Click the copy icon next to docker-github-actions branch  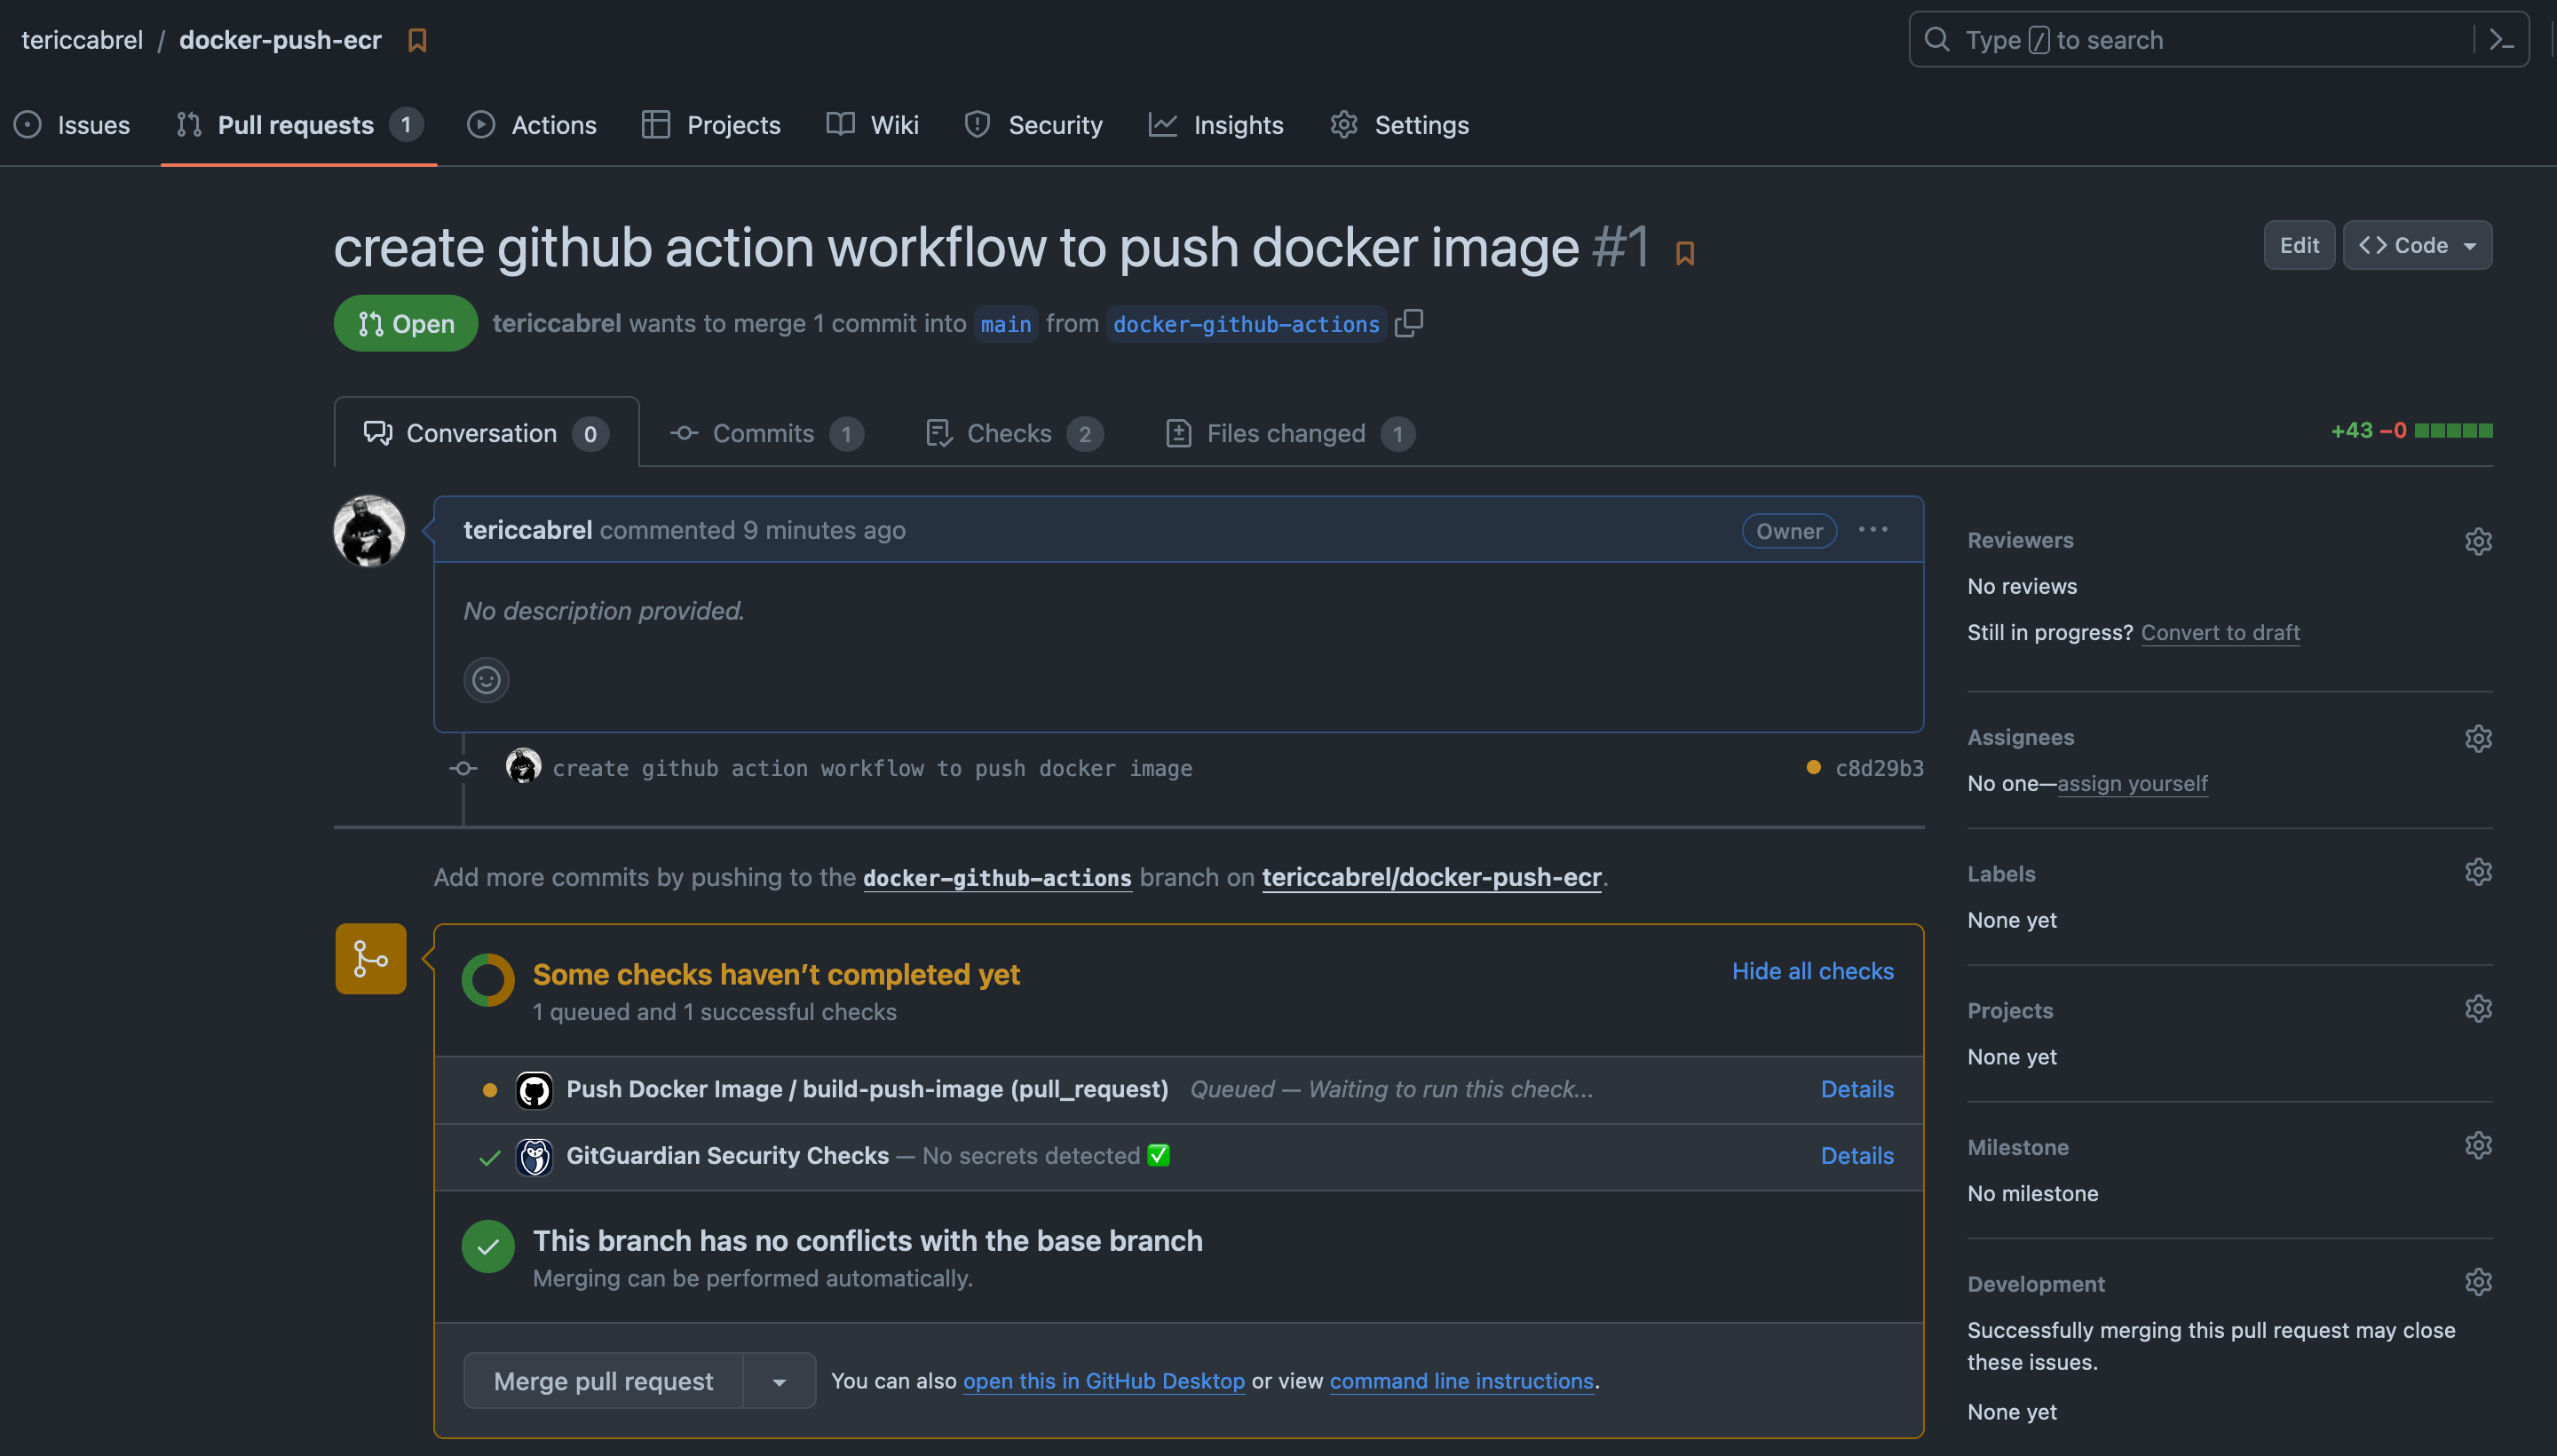pyautogui.click(x=1408, y=323)
